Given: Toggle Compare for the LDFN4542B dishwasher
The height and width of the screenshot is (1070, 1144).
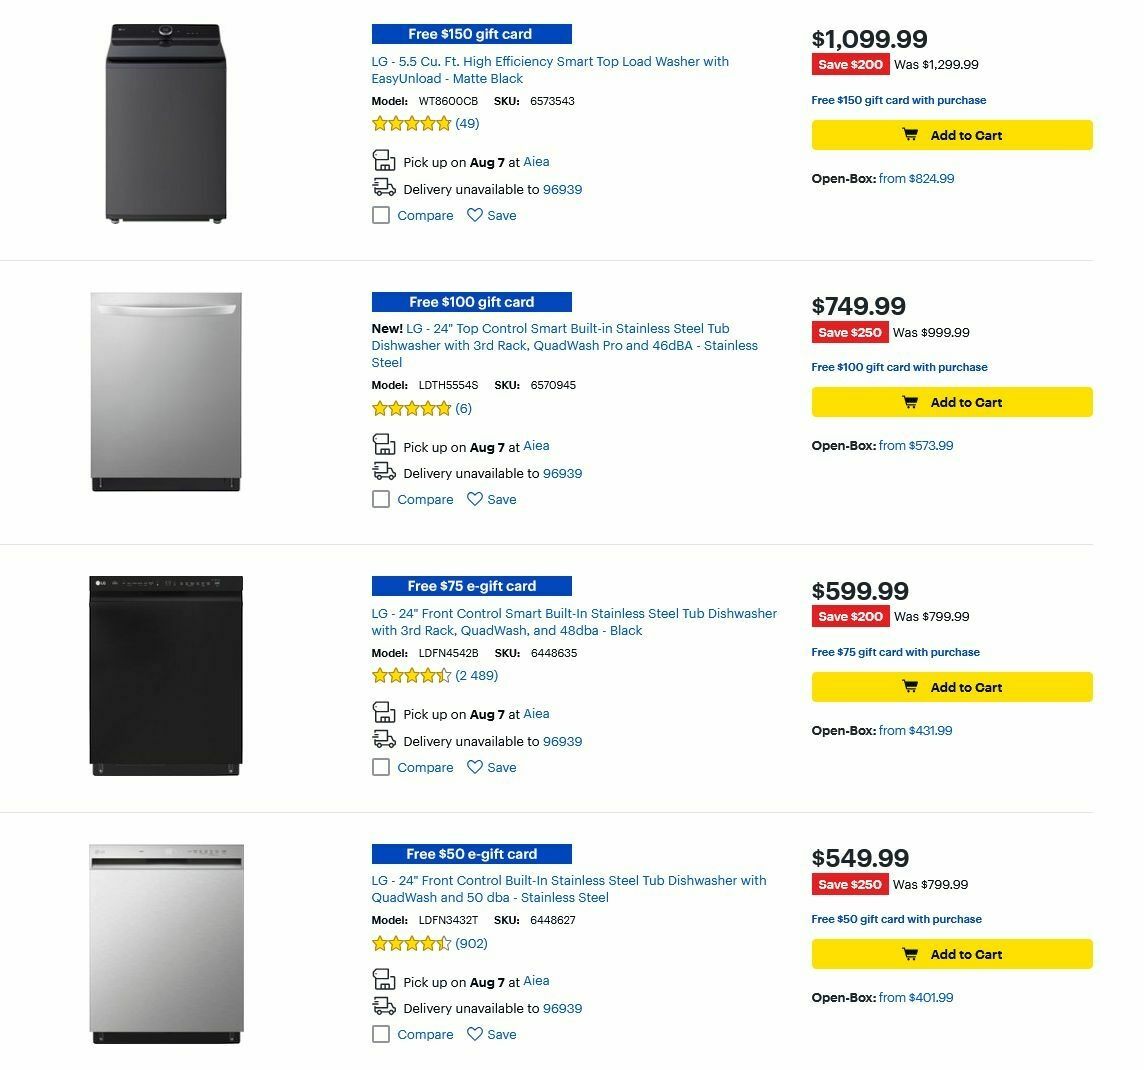Looking at the screenshot, I should click(380, 767).
